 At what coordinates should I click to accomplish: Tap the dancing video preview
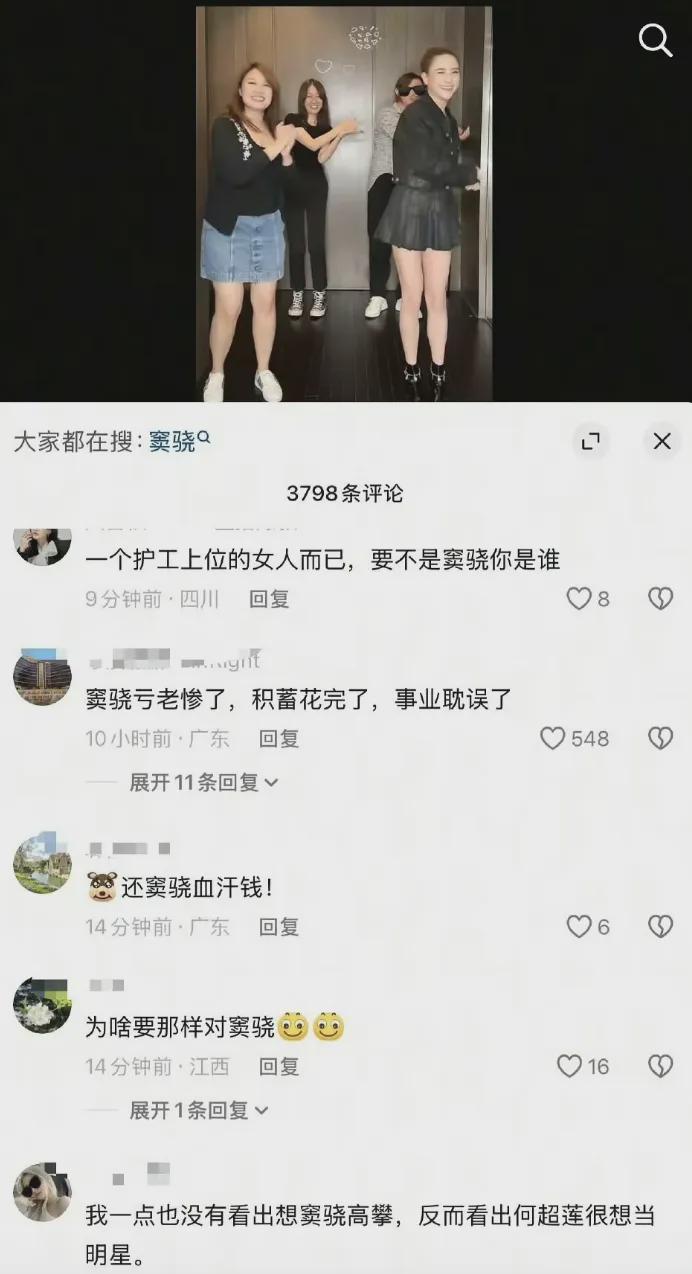pyautogui.click(x=344, y=203)
